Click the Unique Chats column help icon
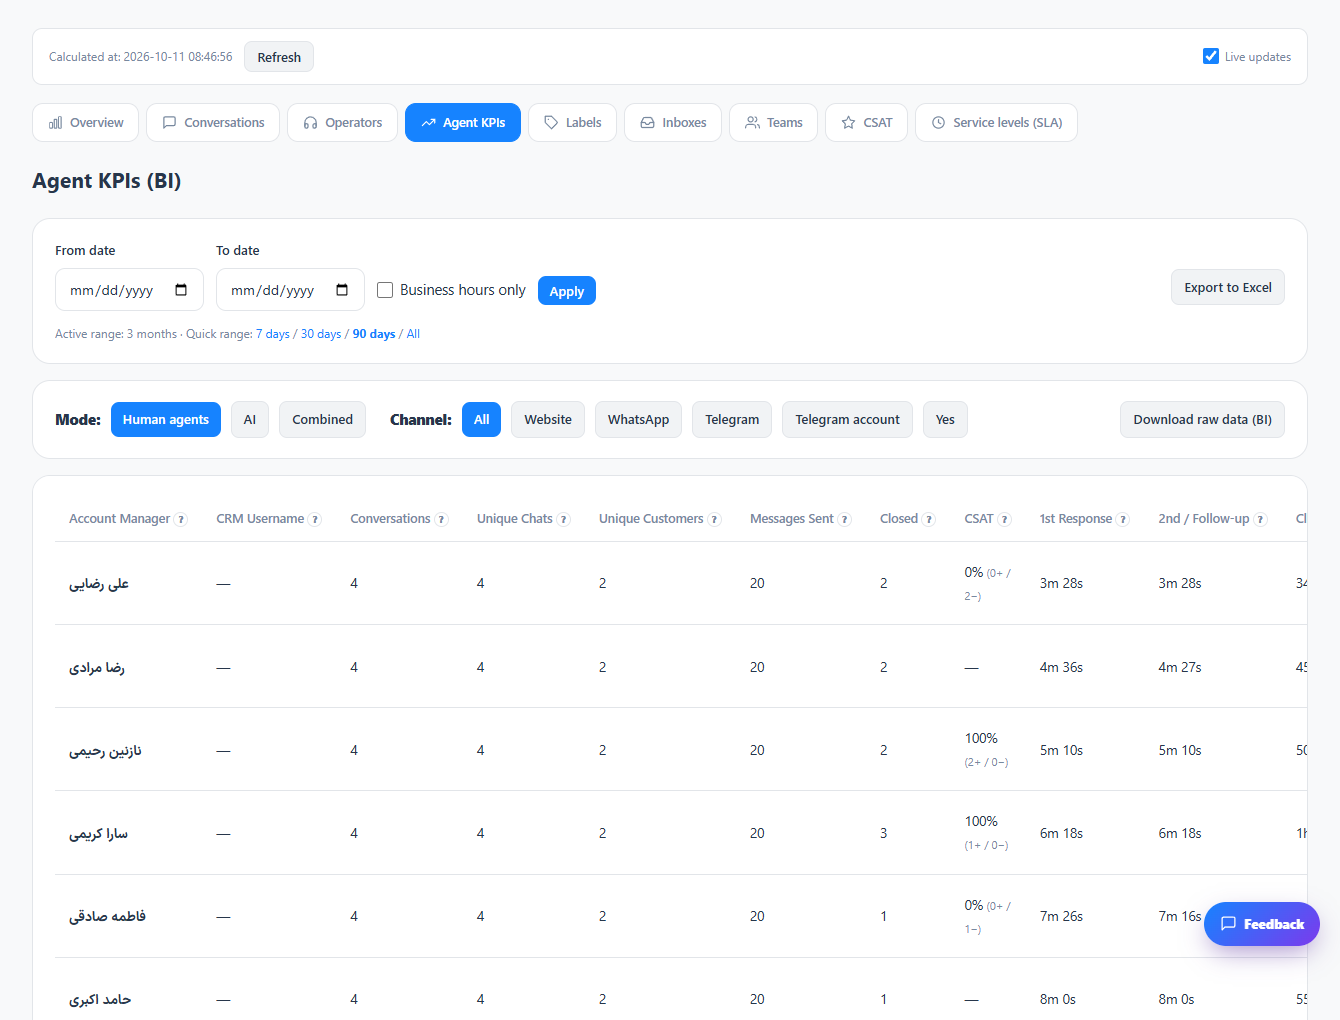1340x1020 pixels. click(x=564, y=519)
